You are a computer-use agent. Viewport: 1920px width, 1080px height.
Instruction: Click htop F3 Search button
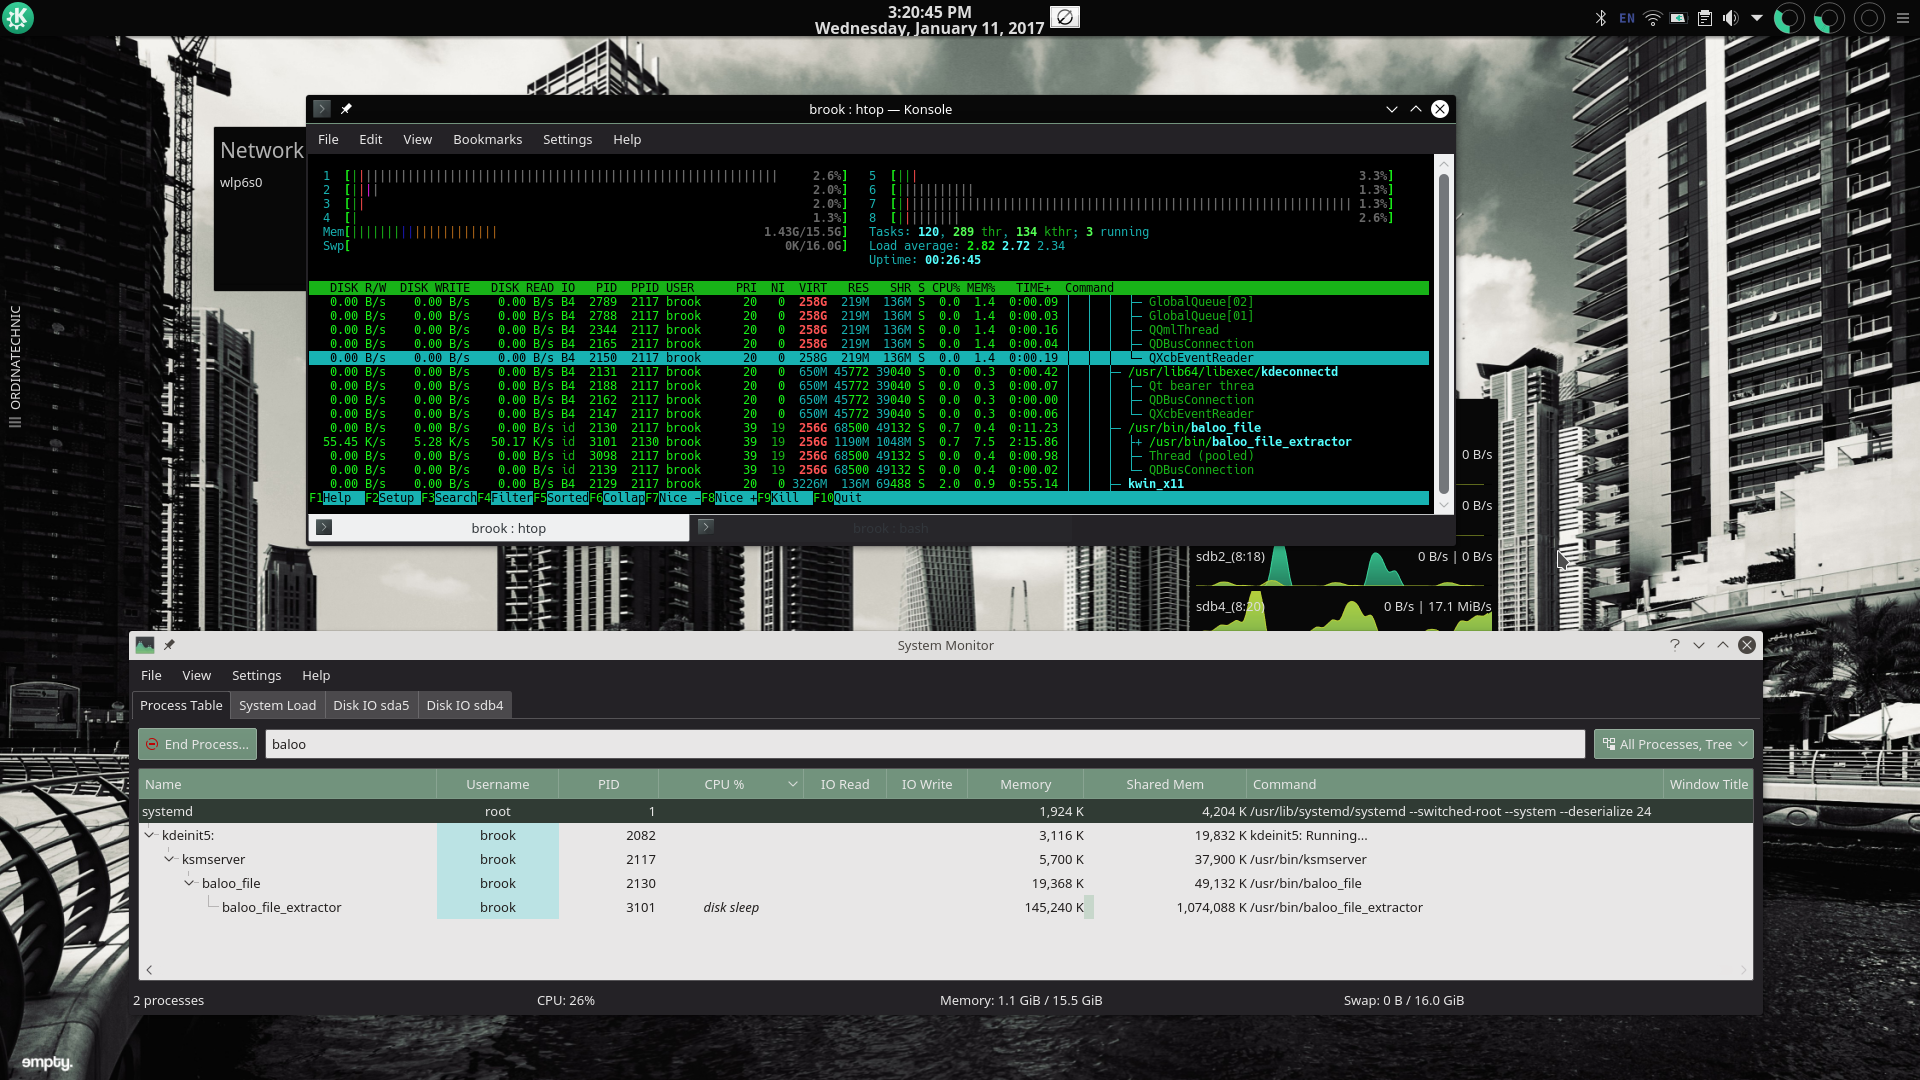448,498
